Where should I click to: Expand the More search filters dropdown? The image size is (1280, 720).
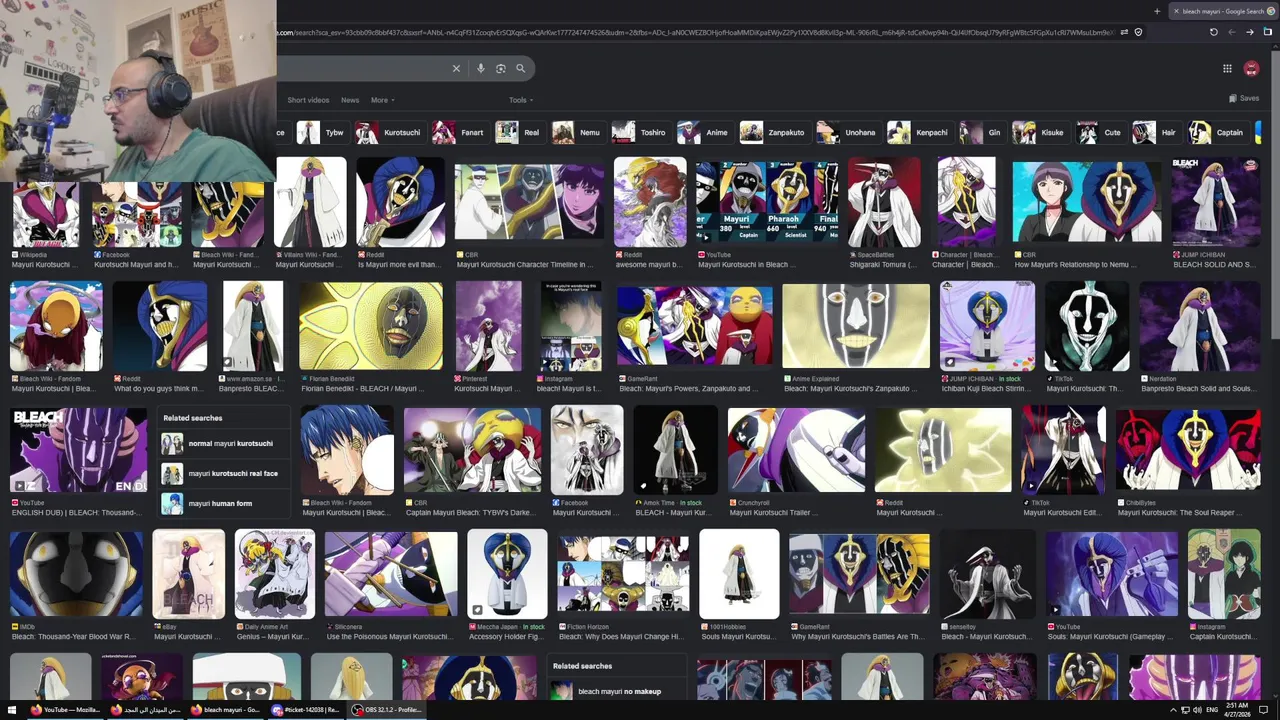[383, 100]
